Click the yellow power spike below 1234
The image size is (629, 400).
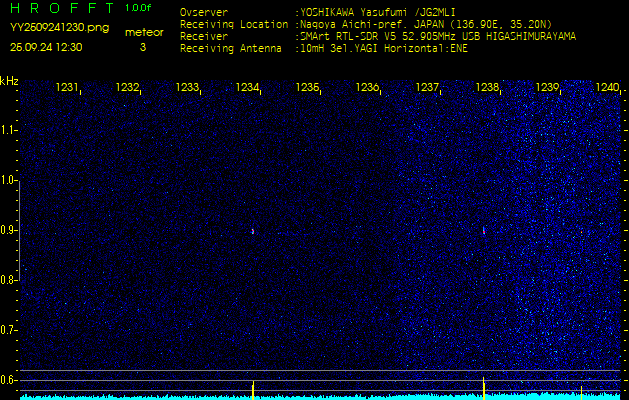252,388
